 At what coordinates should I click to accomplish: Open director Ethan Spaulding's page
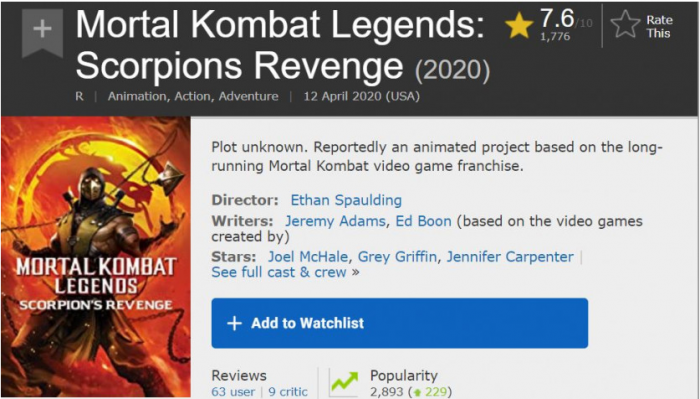click(346, 200)
